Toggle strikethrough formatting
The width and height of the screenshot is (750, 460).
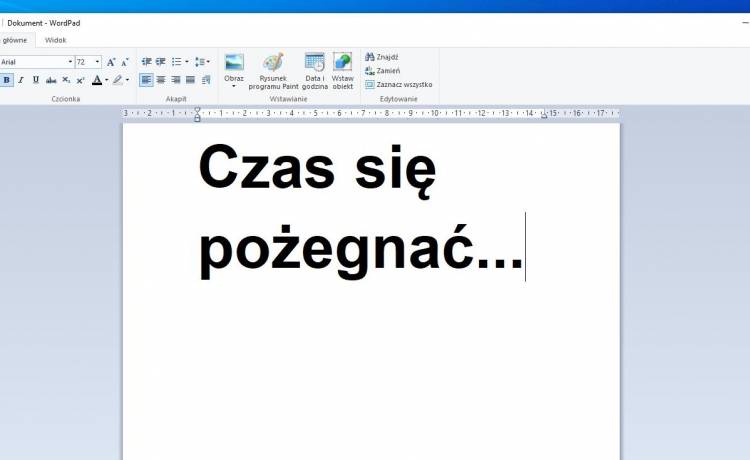[x=51, y=80]
